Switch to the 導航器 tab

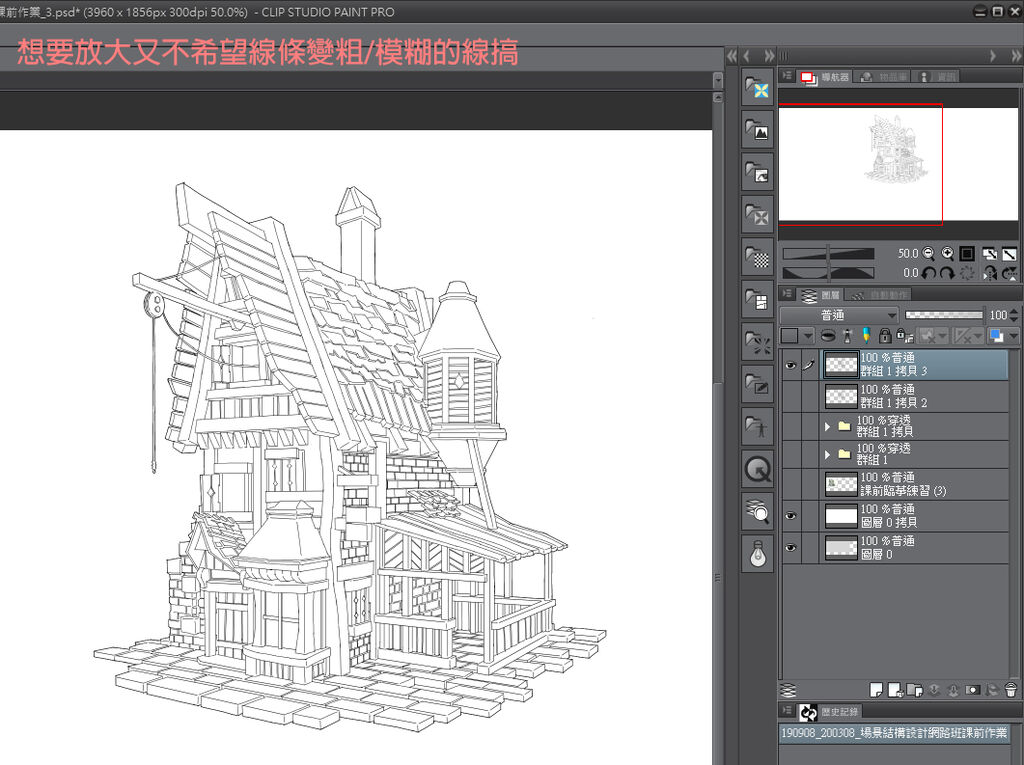pyautogui.click(x=826, y=77)
